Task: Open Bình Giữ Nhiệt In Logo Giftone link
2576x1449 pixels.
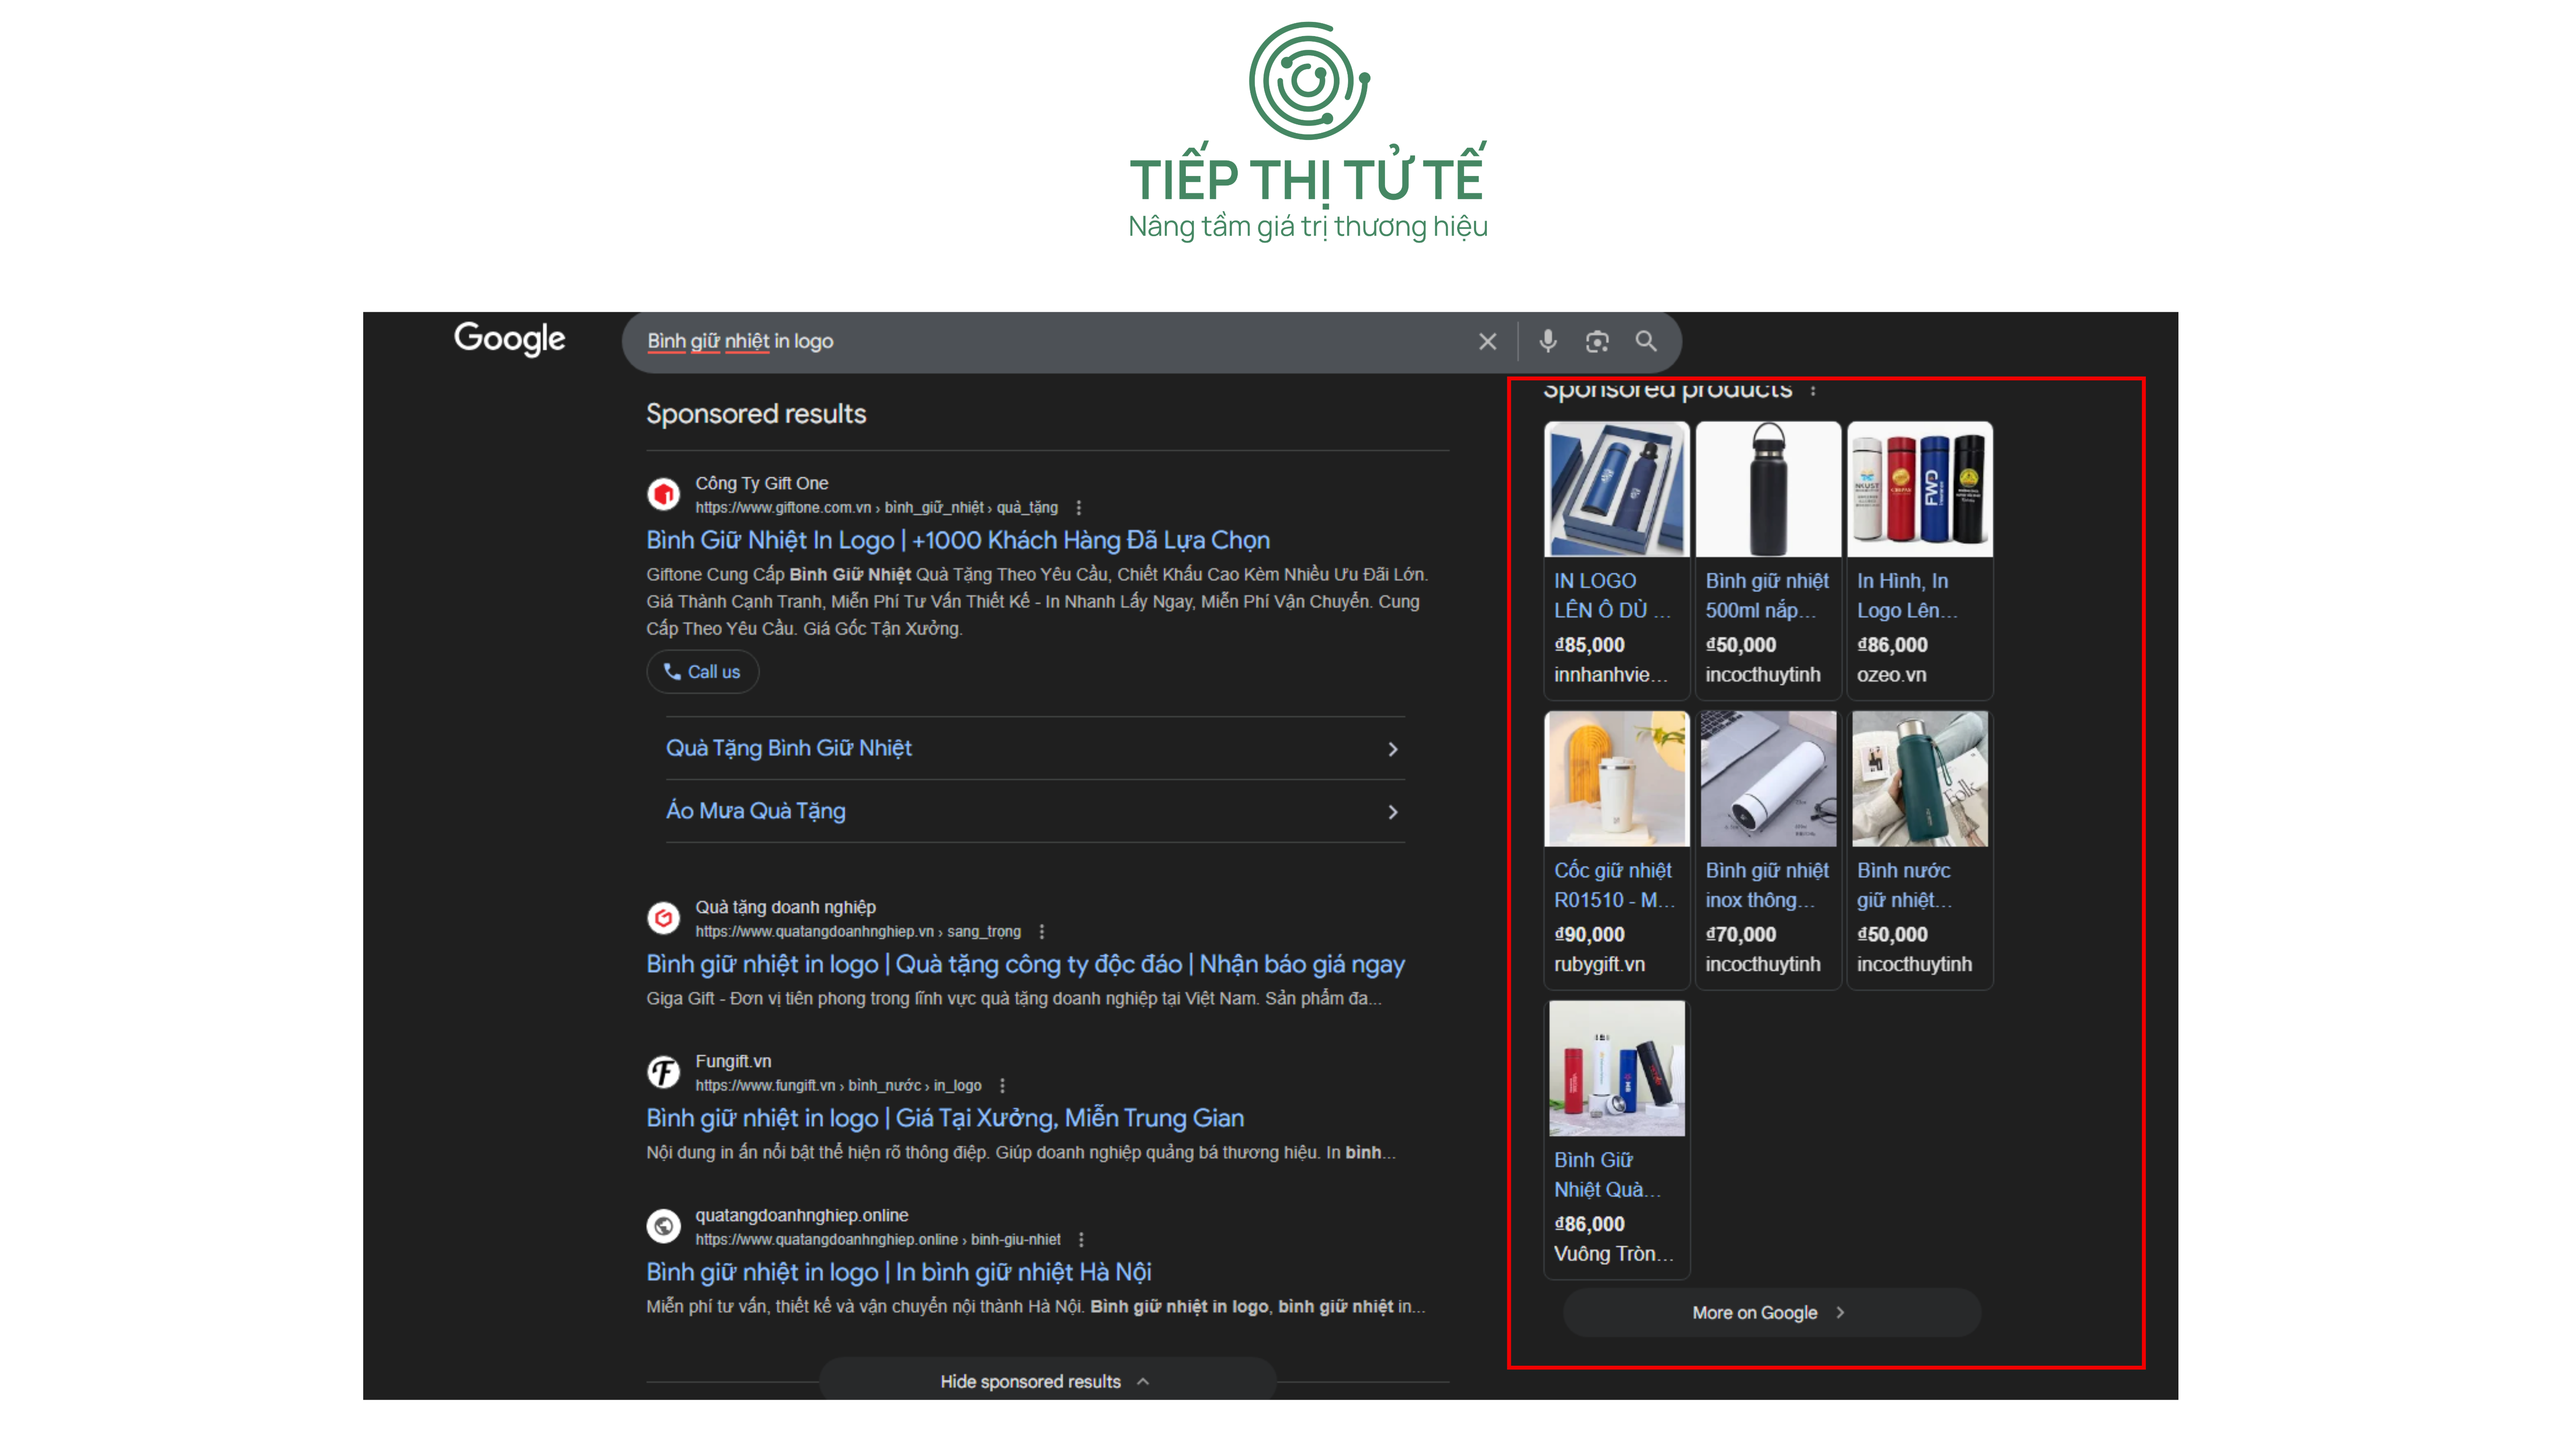Action: coord(957,541)
